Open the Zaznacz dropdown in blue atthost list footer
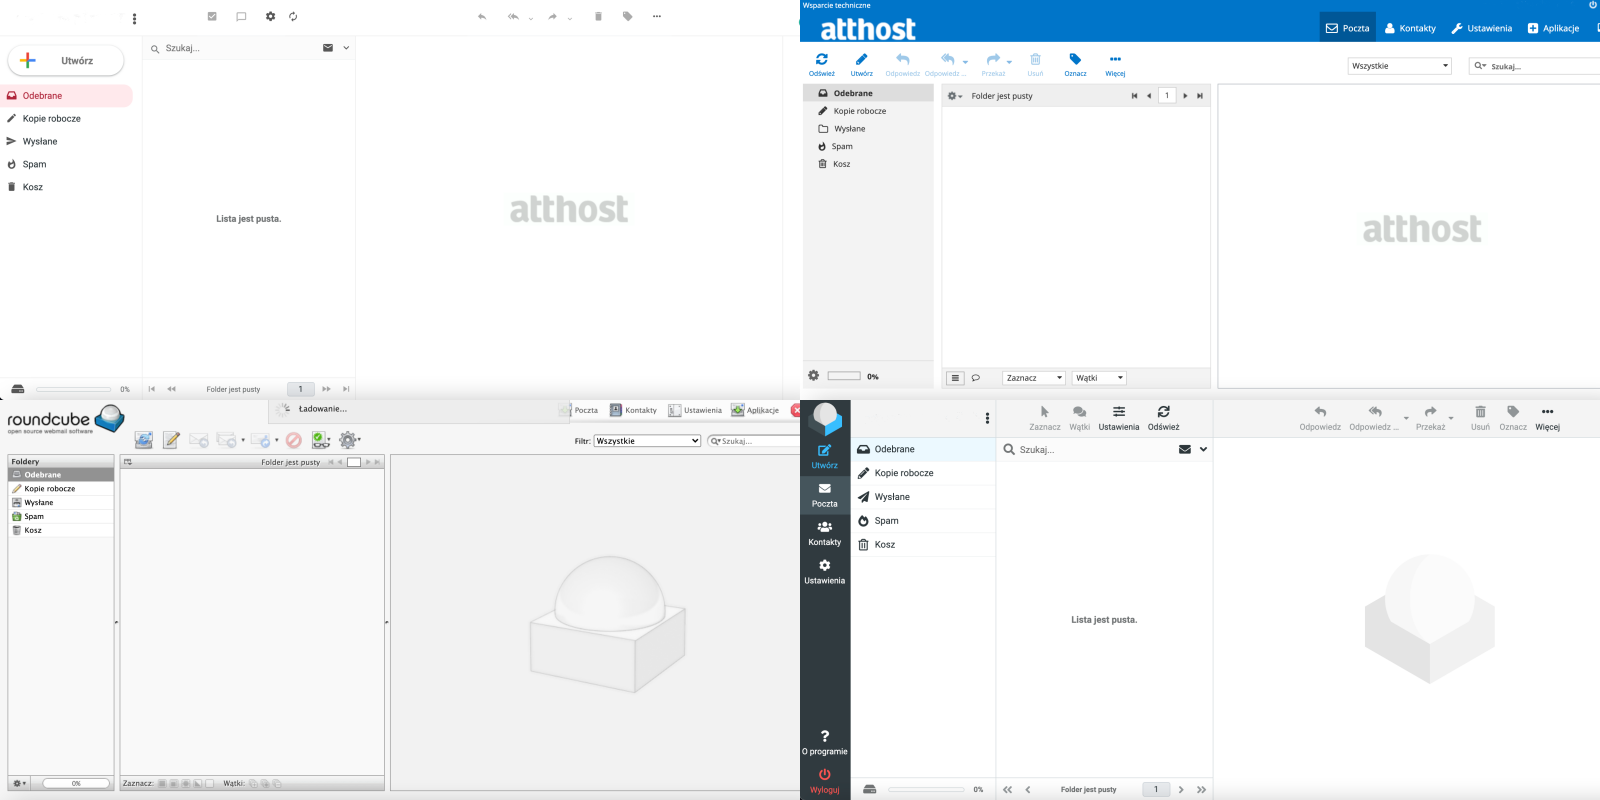This screenshot has width=1600, height=800. click(x=1033, y=378)
